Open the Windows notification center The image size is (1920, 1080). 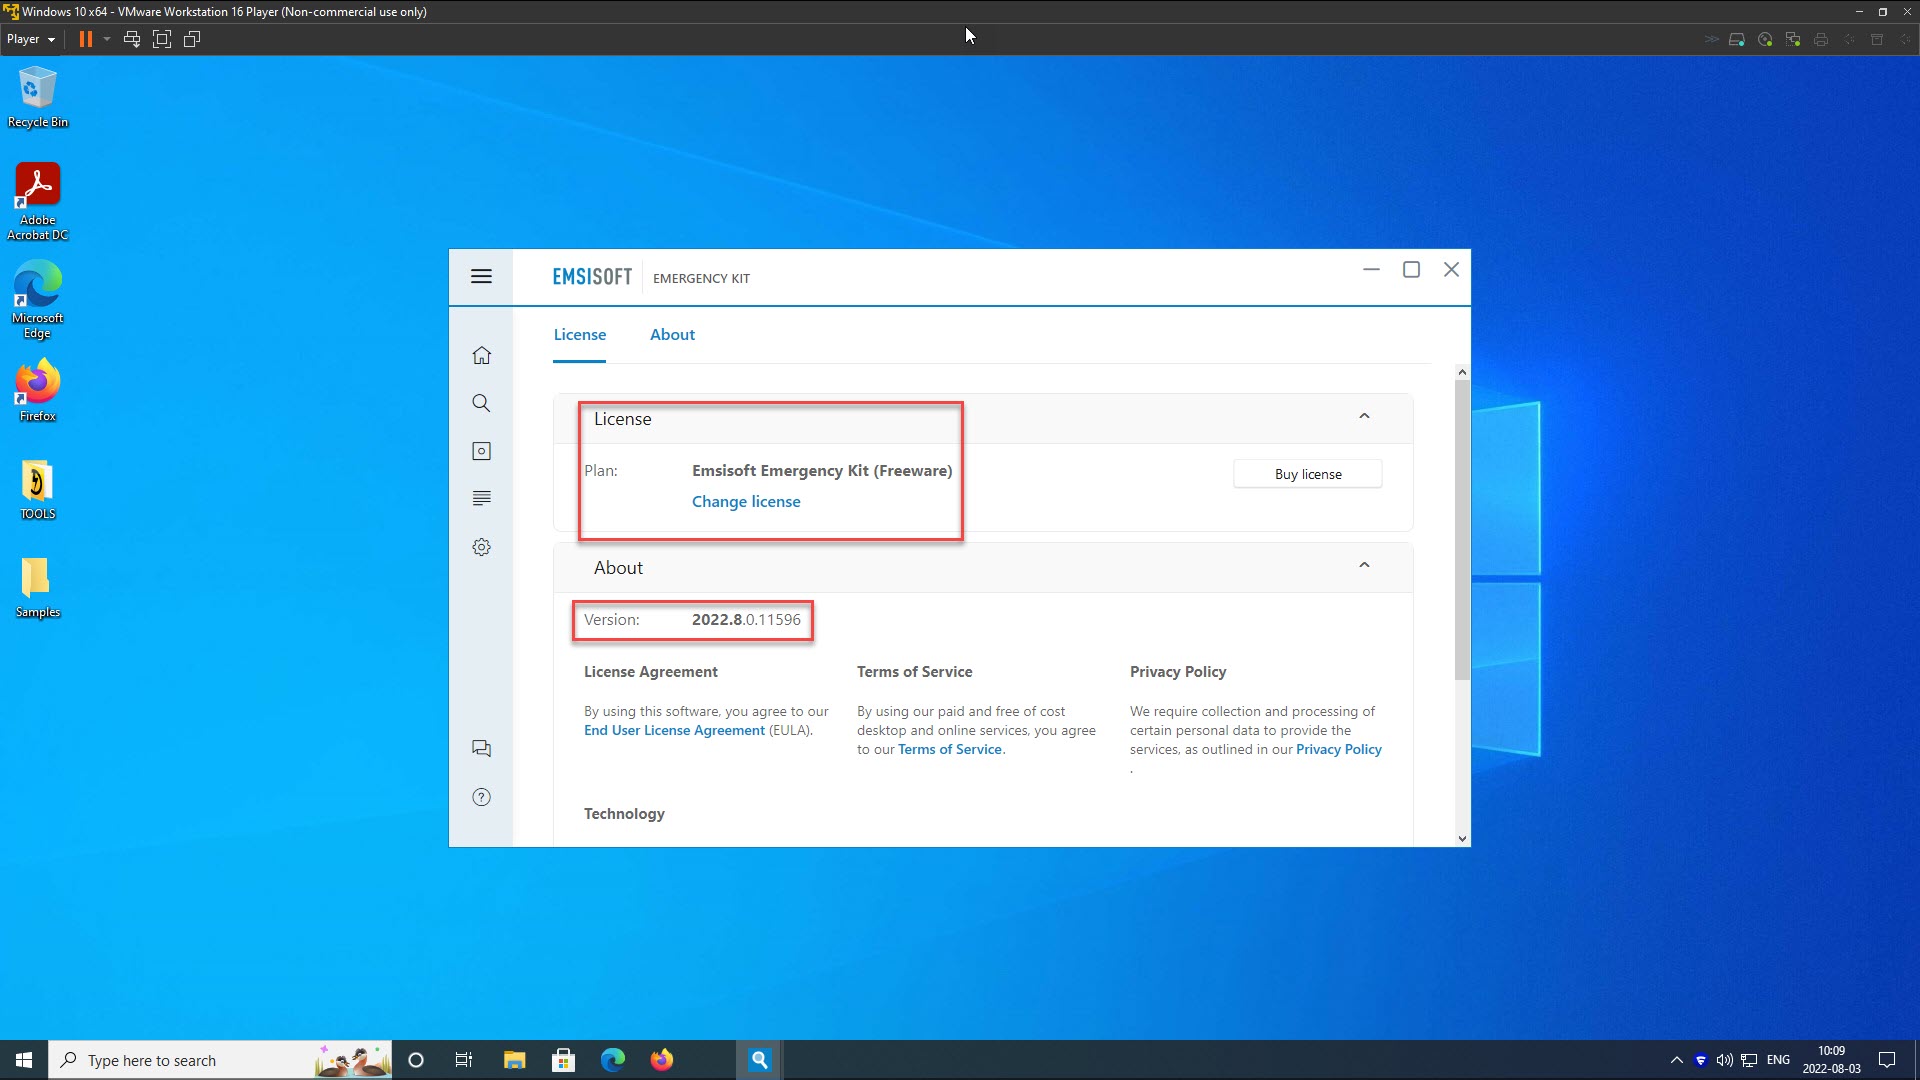(1887, 1060)
